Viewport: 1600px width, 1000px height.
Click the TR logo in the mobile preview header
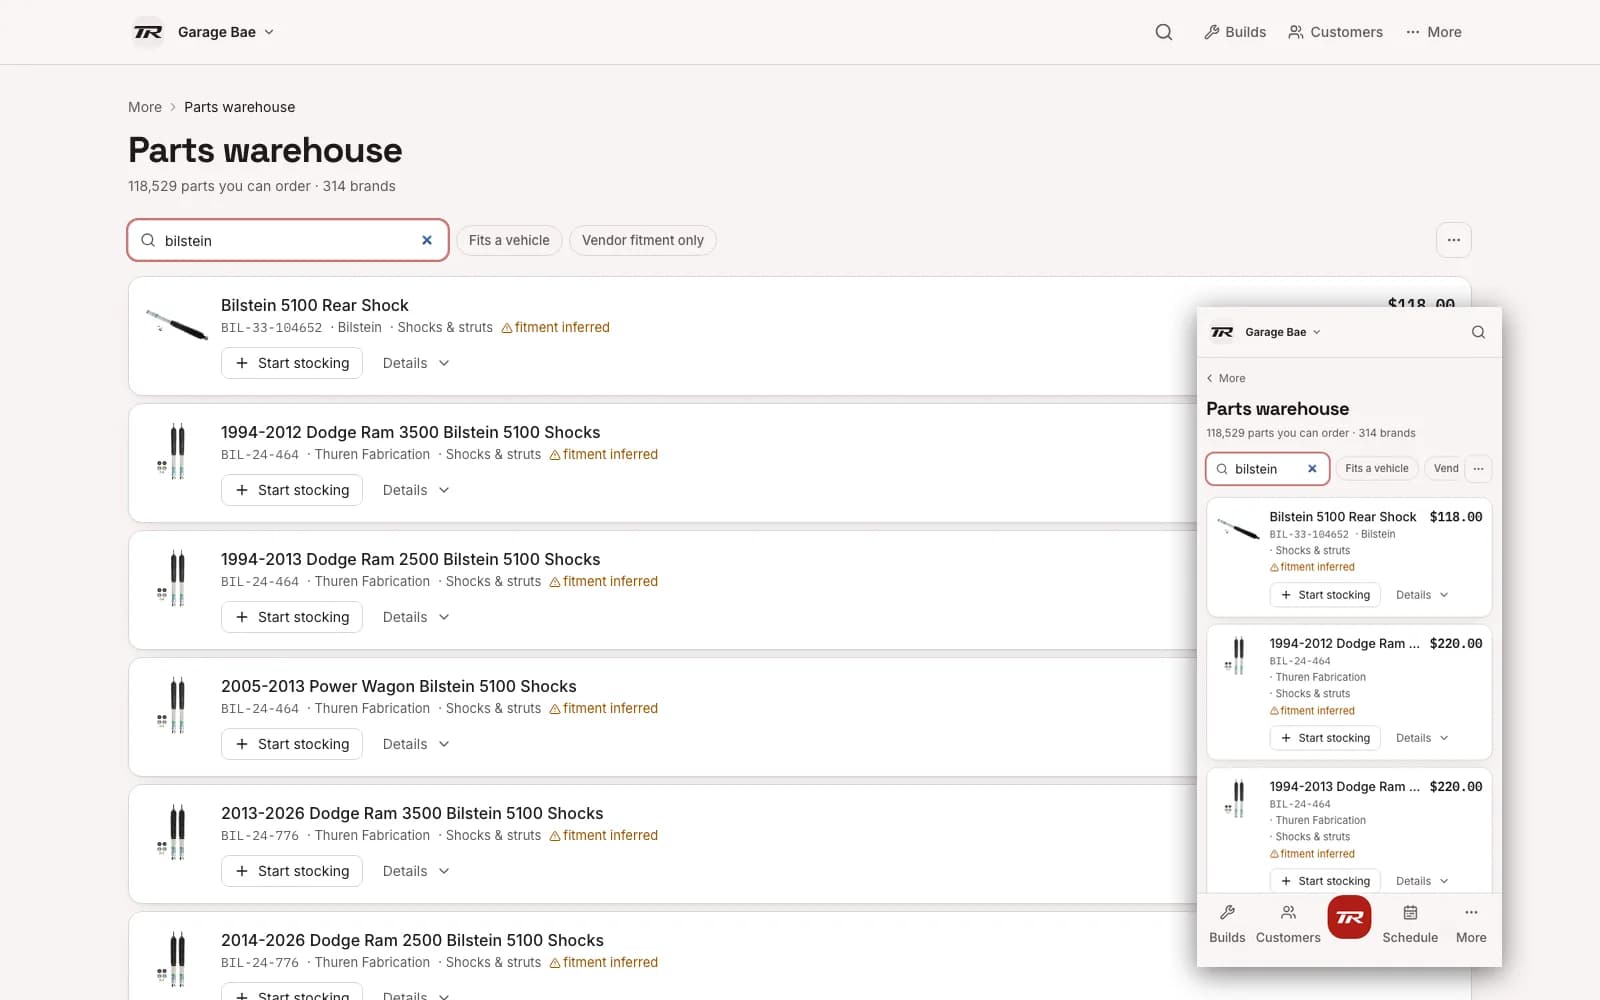(1222, 332)
